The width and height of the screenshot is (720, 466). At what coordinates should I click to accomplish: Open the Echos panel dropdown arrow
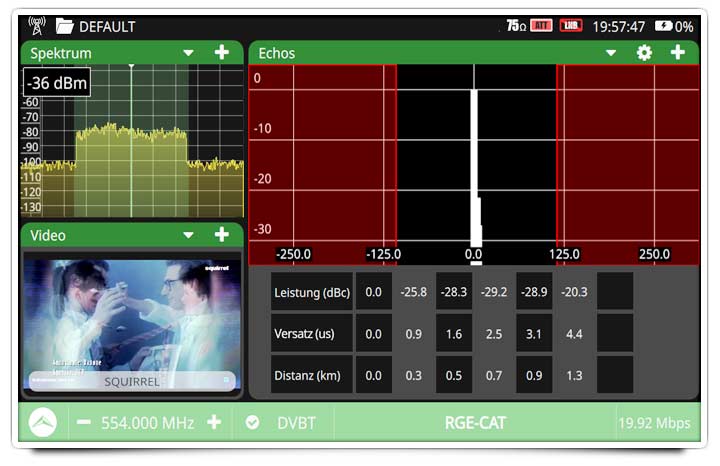611,53
